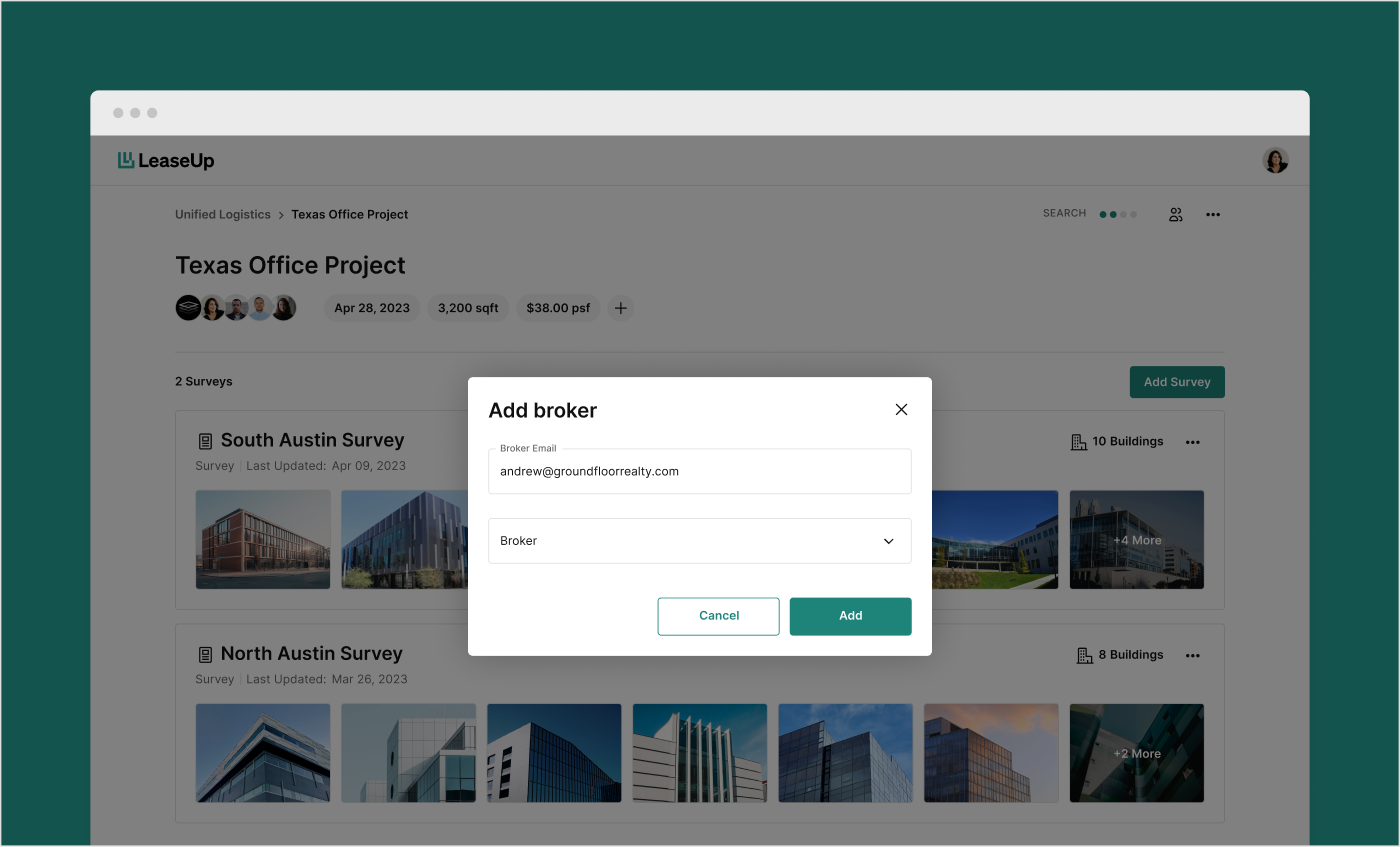Select the Apr 28, 2023 date chip
The image size is (1400, 847).
[x=372, y=308]
